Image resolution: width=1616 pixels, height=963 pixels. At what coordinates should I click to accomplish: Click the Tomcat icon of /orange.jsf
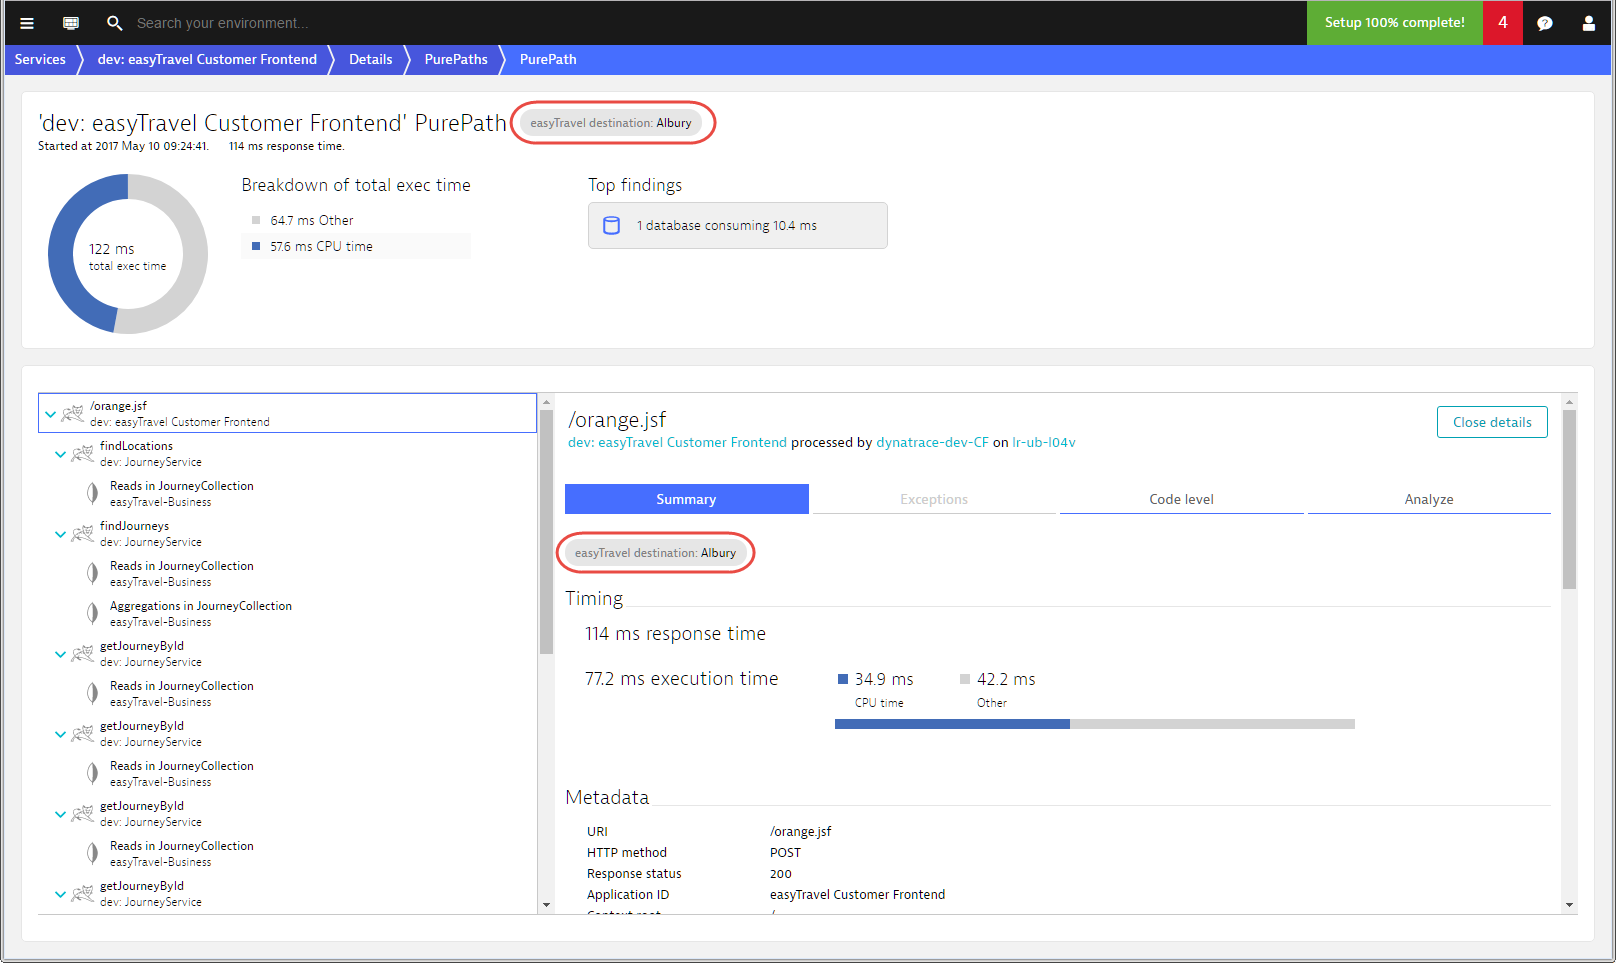(x=73, y=413)
